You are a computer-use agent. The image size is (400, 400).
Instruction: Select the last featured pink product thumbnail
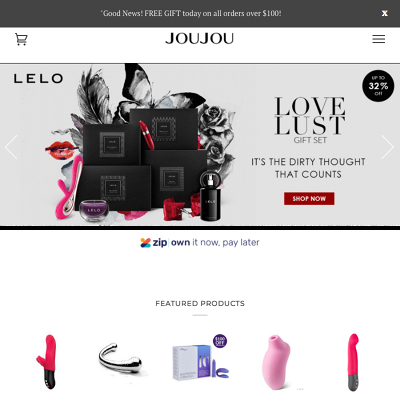point(353,362)
